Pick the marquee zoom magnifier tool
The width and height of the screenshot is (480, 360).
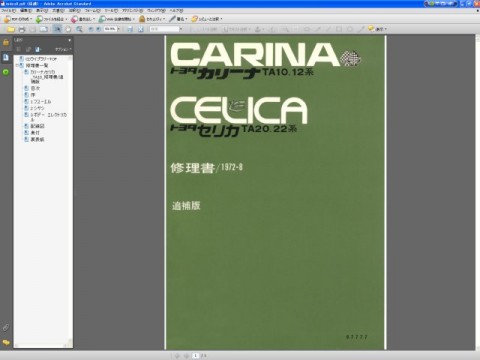[x=79, y=29]
